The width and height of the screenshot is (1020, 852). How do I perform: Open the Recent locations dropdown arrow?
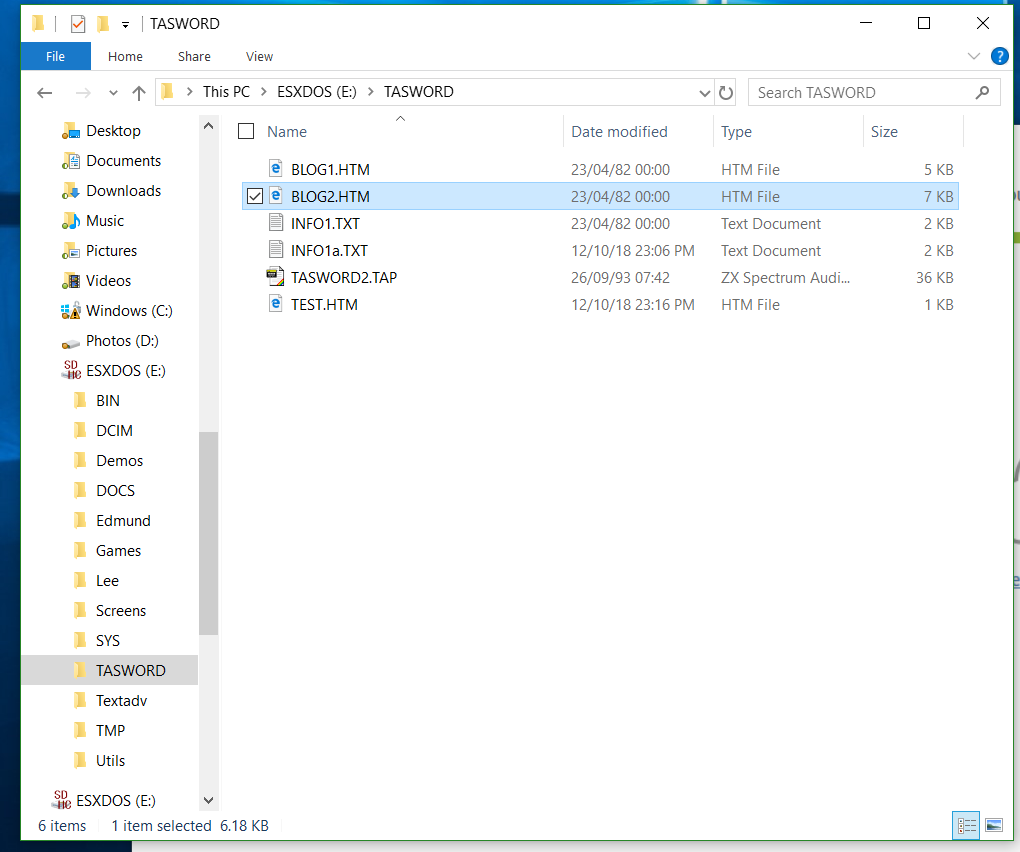pyautogui.click(x=113, y=93)
